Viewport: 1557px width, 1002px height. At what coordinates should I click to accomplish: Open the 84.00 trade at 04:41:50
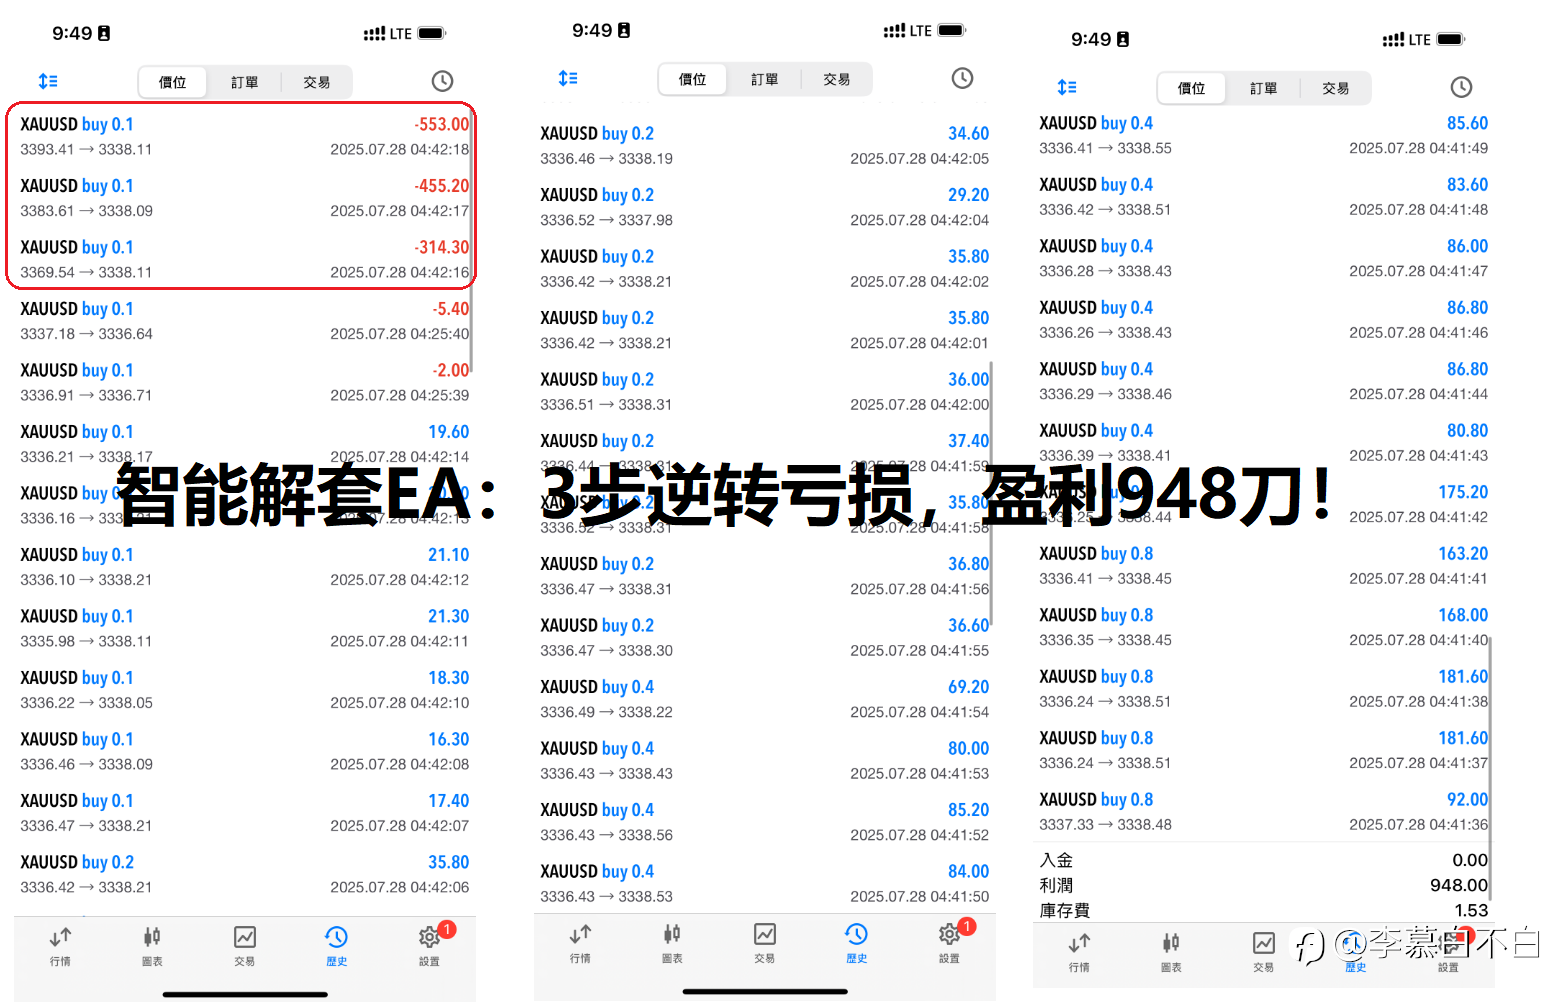click(764, 883)
